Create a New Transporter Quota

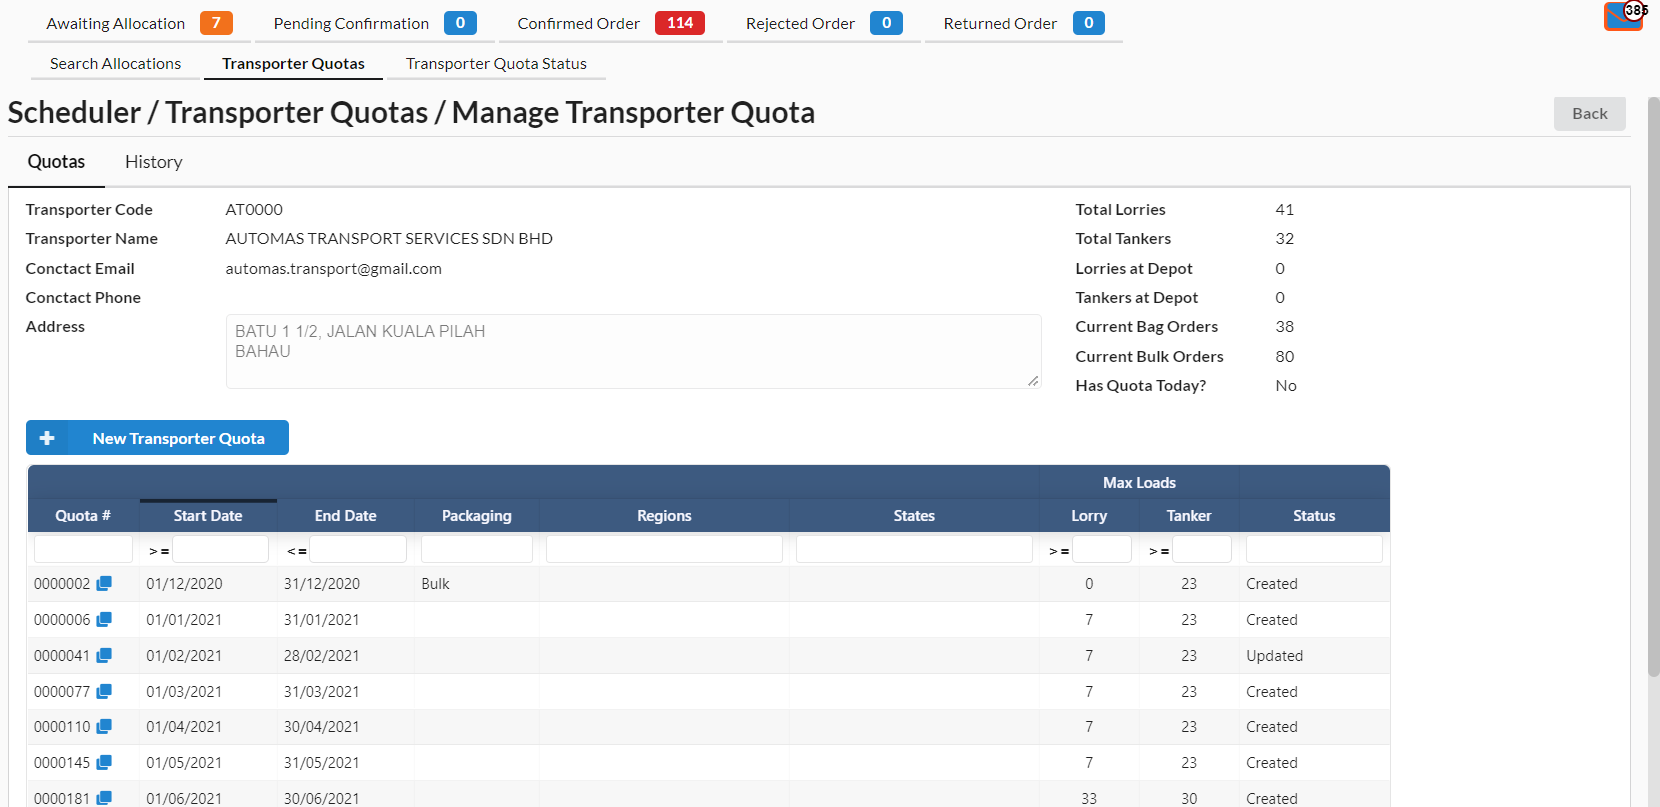(x=157, y=438)
